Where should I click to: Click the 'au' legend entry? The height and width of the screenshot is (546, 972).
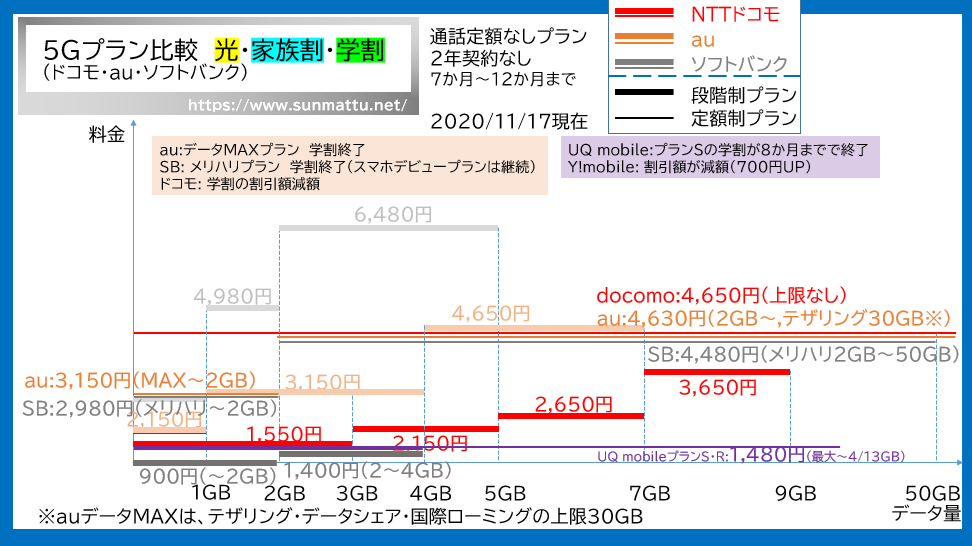[x=703, y=40]
